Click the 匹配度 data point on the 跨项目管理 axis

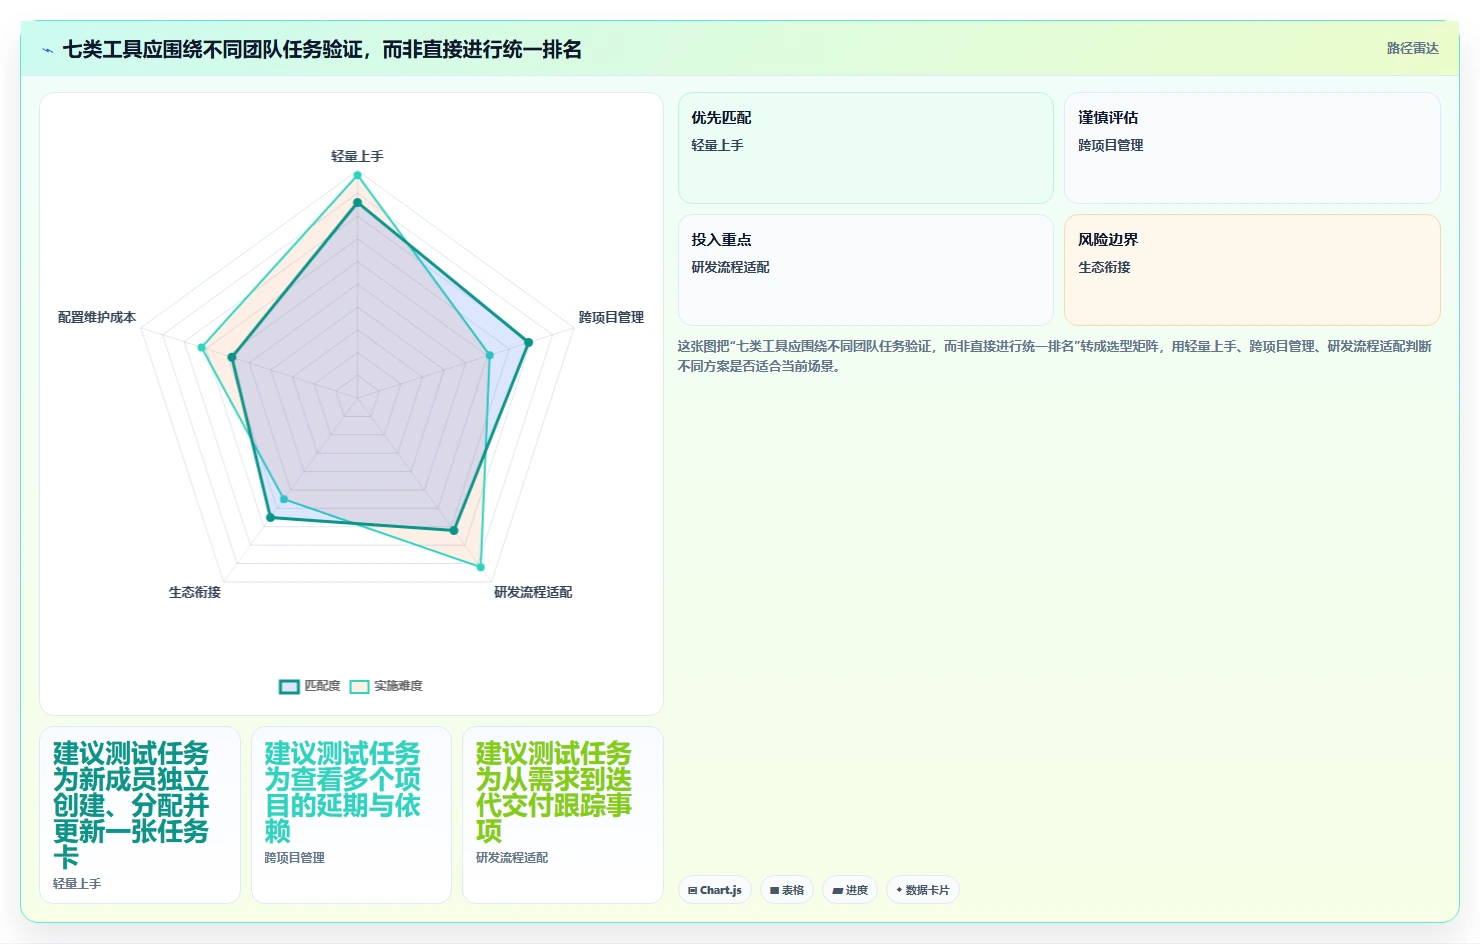point(528,342)
